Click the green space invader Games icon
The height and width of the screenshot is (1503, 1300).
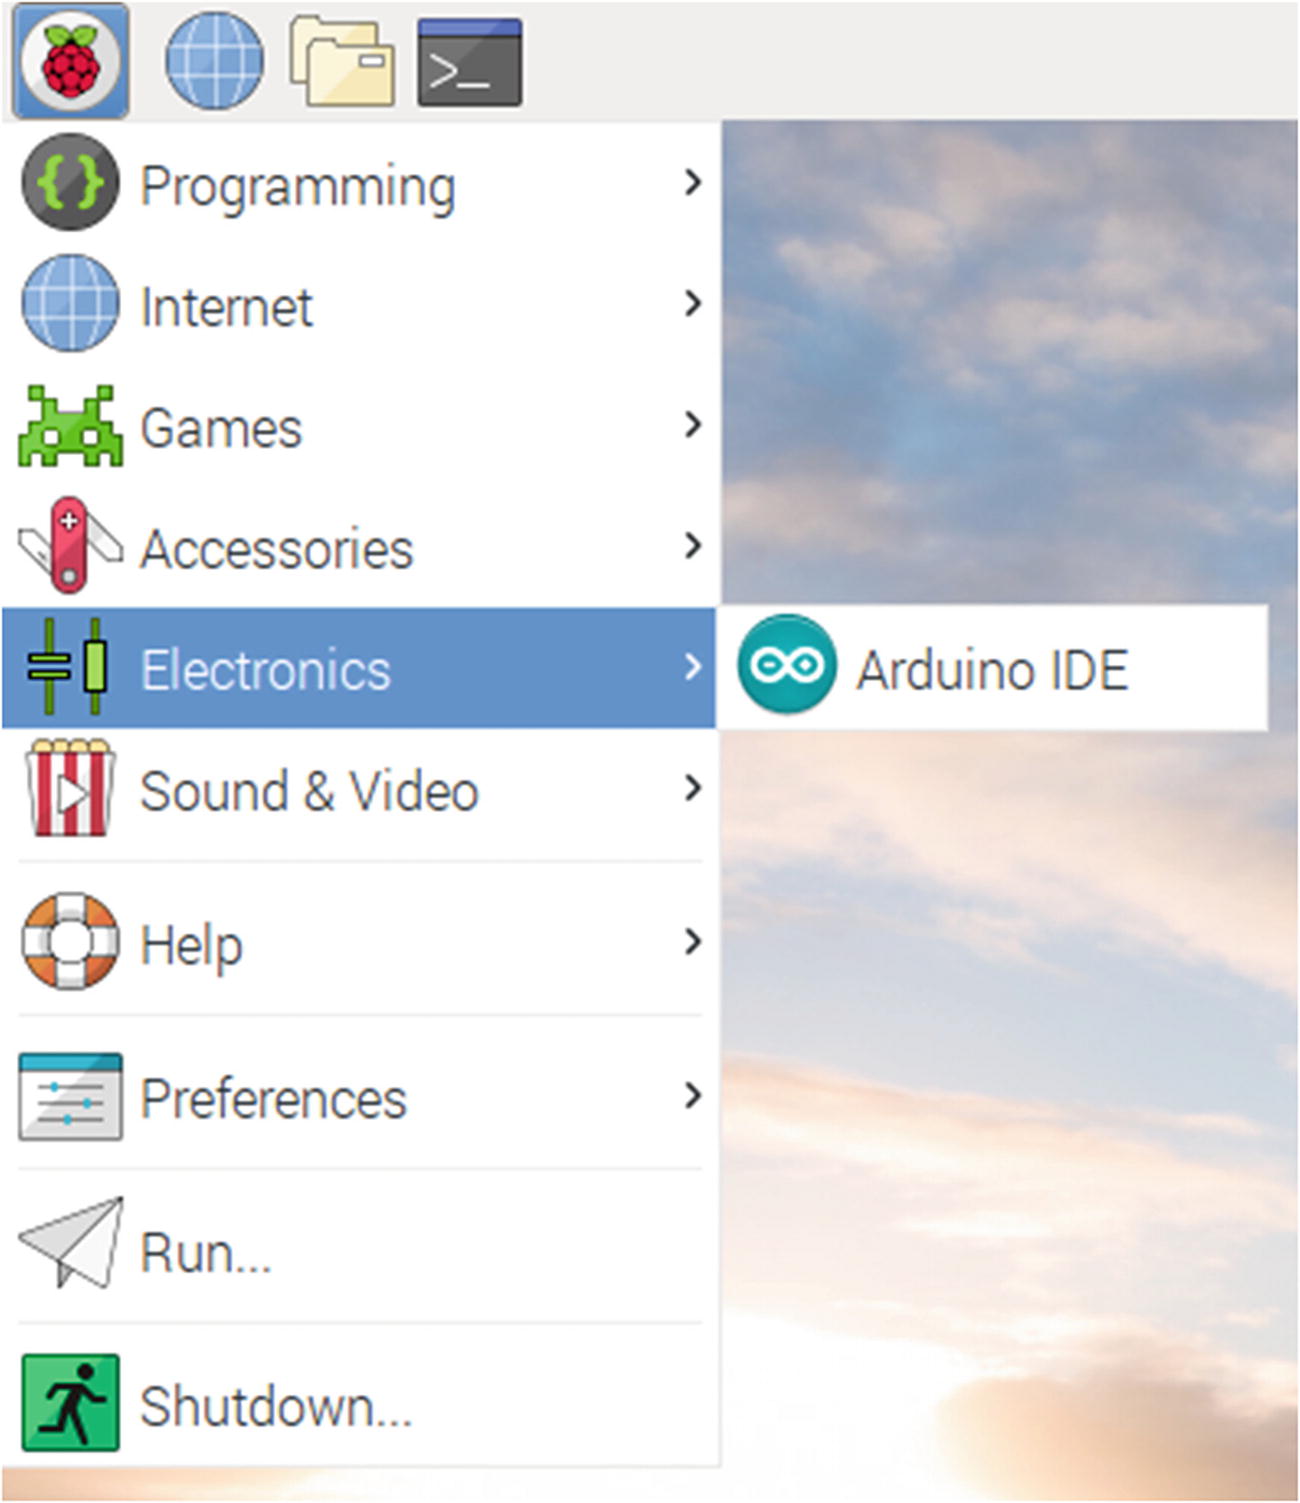click(x=70, y=427)
